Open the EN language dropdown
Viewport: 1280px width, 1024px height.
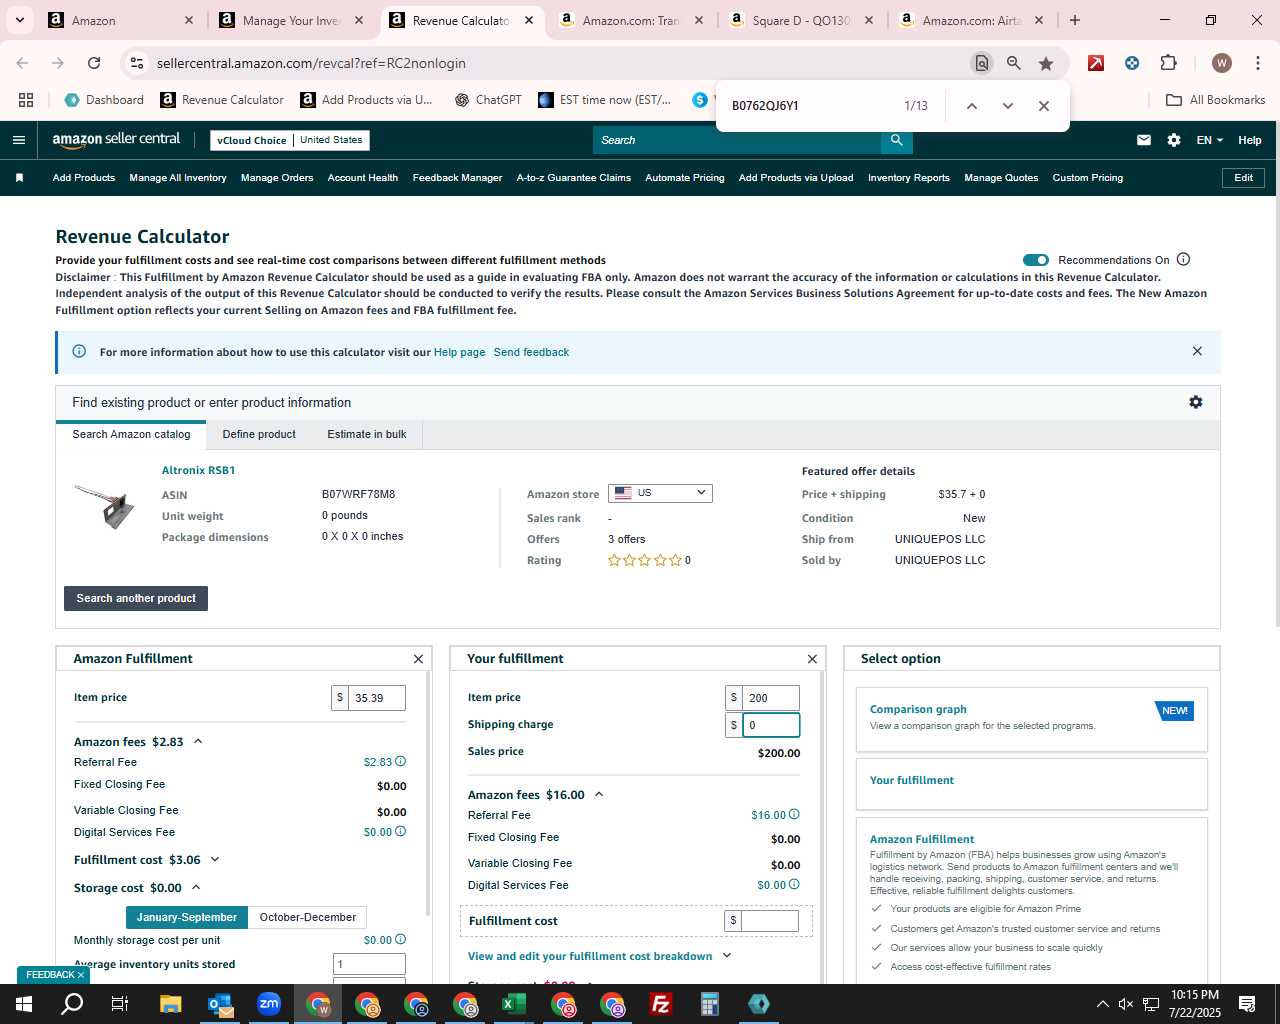[1209, 140]
